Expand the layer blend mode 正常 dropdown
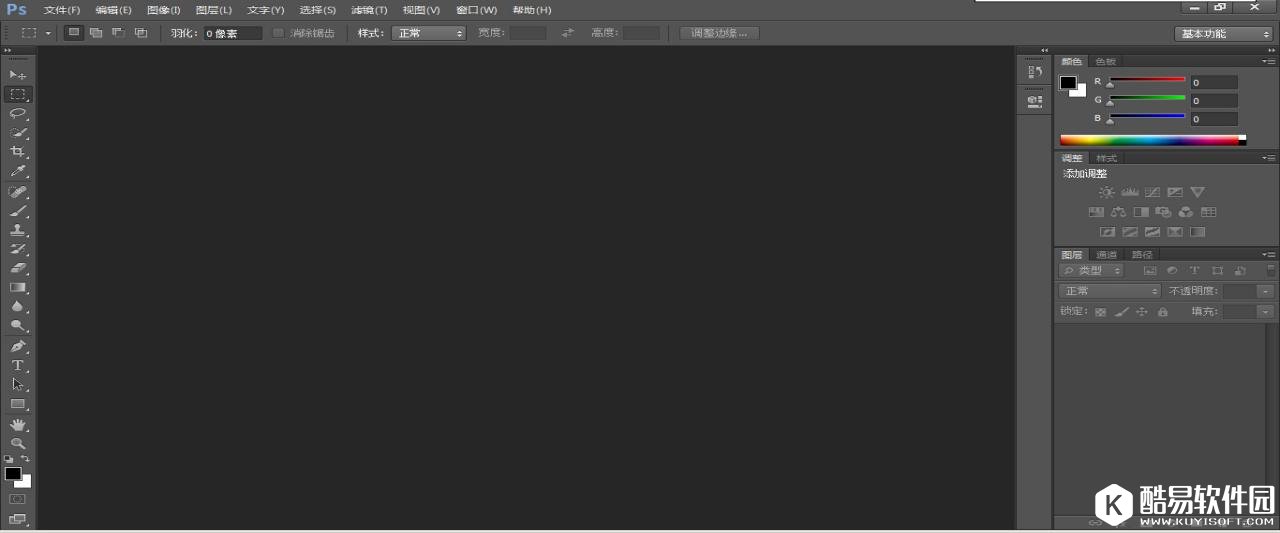The height and width of the screenshot is (533, 1280). [1109, 291]
